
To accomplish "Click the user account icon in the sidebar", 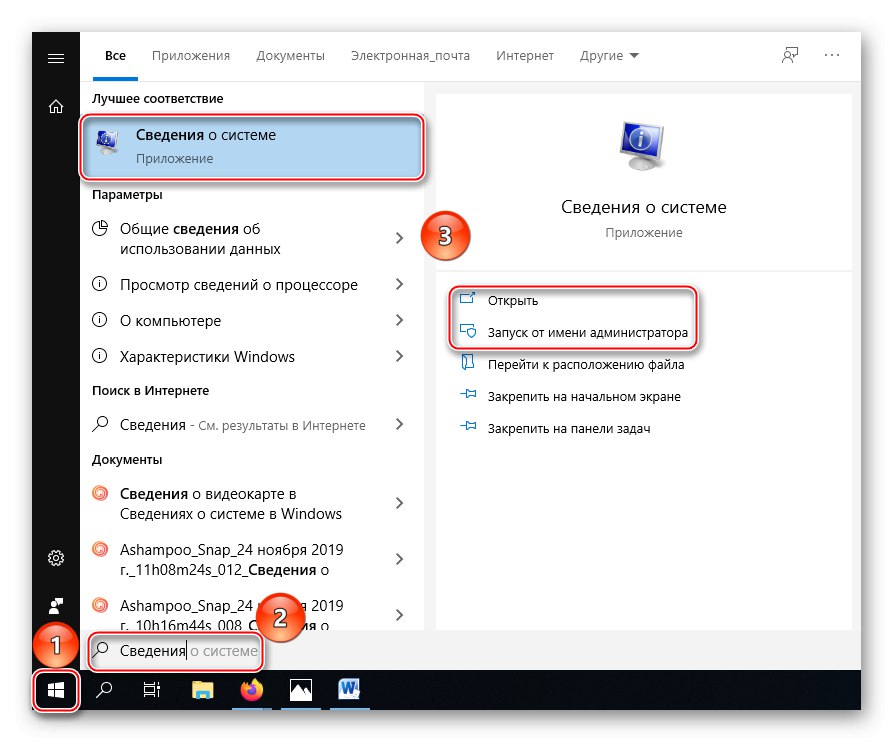I will tap(55, 604).
